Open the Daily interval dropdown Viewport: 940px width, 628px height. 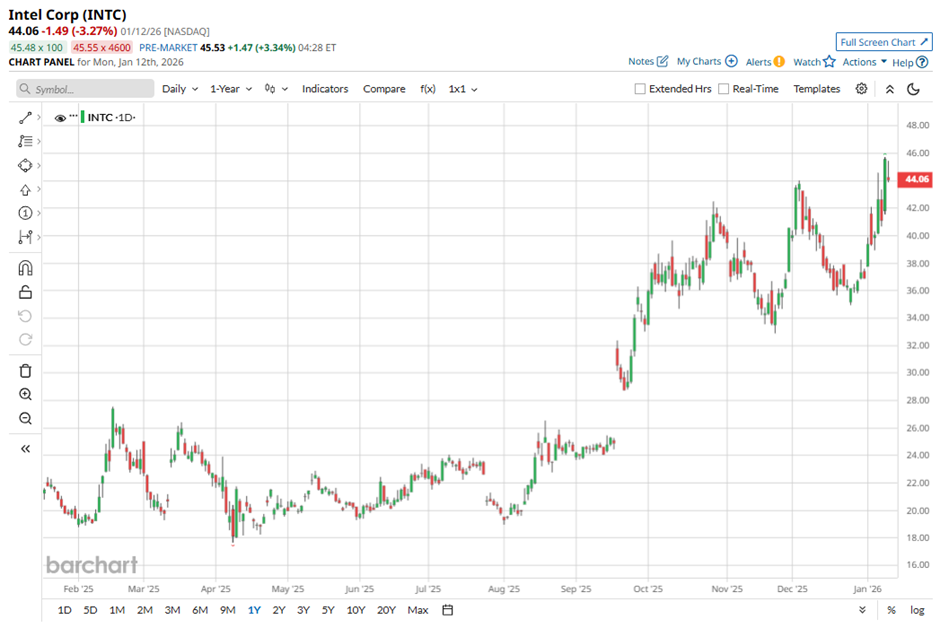180,89
